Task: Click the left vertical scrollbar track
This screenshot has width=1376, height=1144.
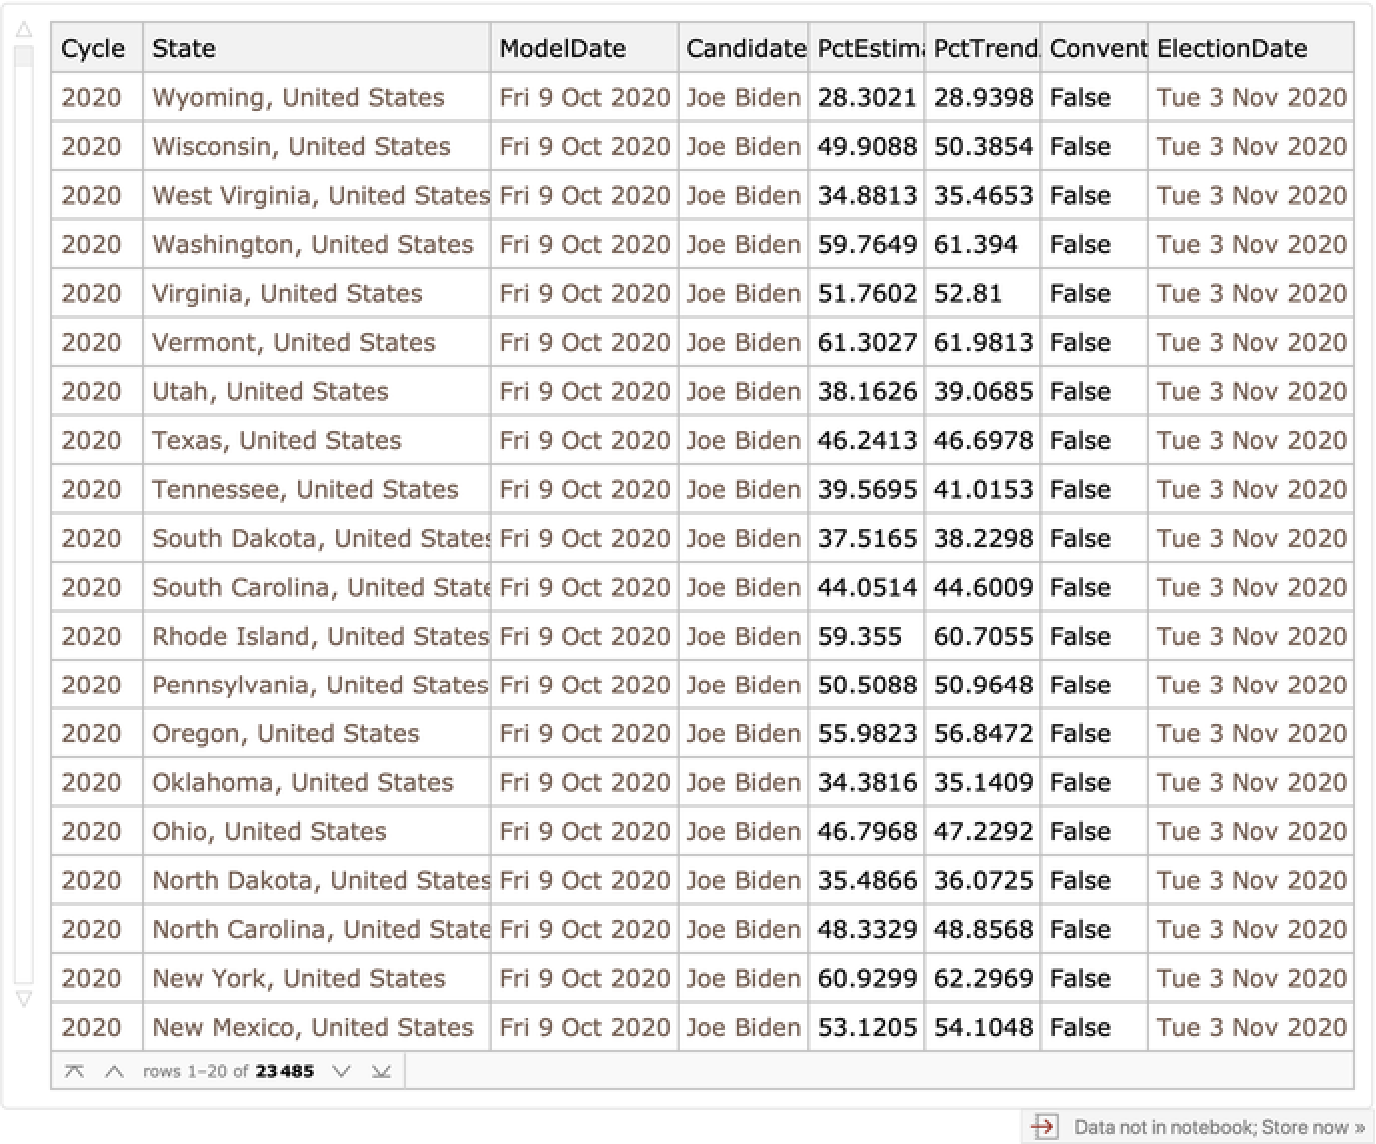Action: coord(24,500)
